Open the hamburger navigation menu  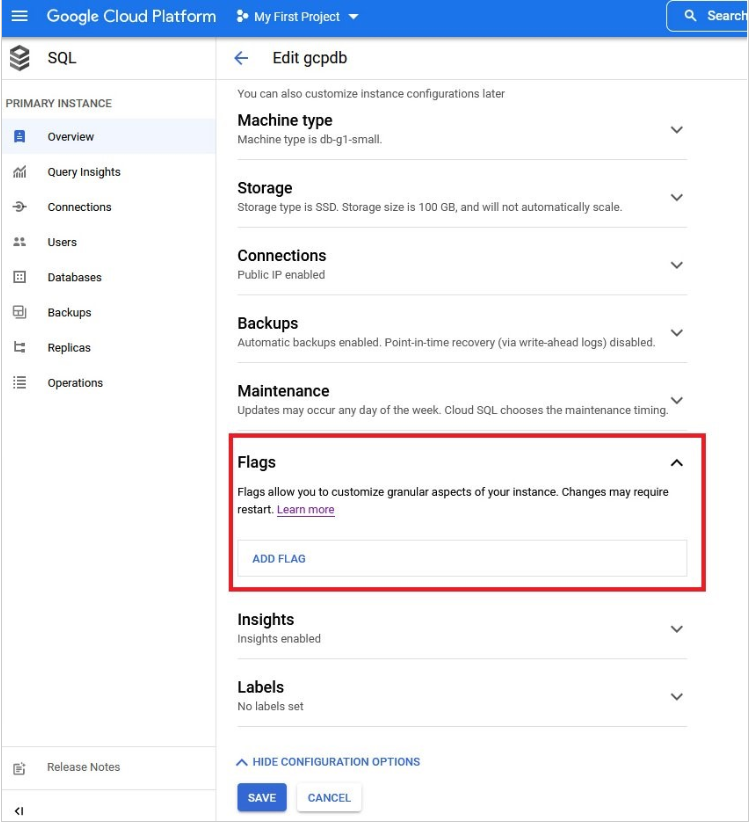coord(19,16)
